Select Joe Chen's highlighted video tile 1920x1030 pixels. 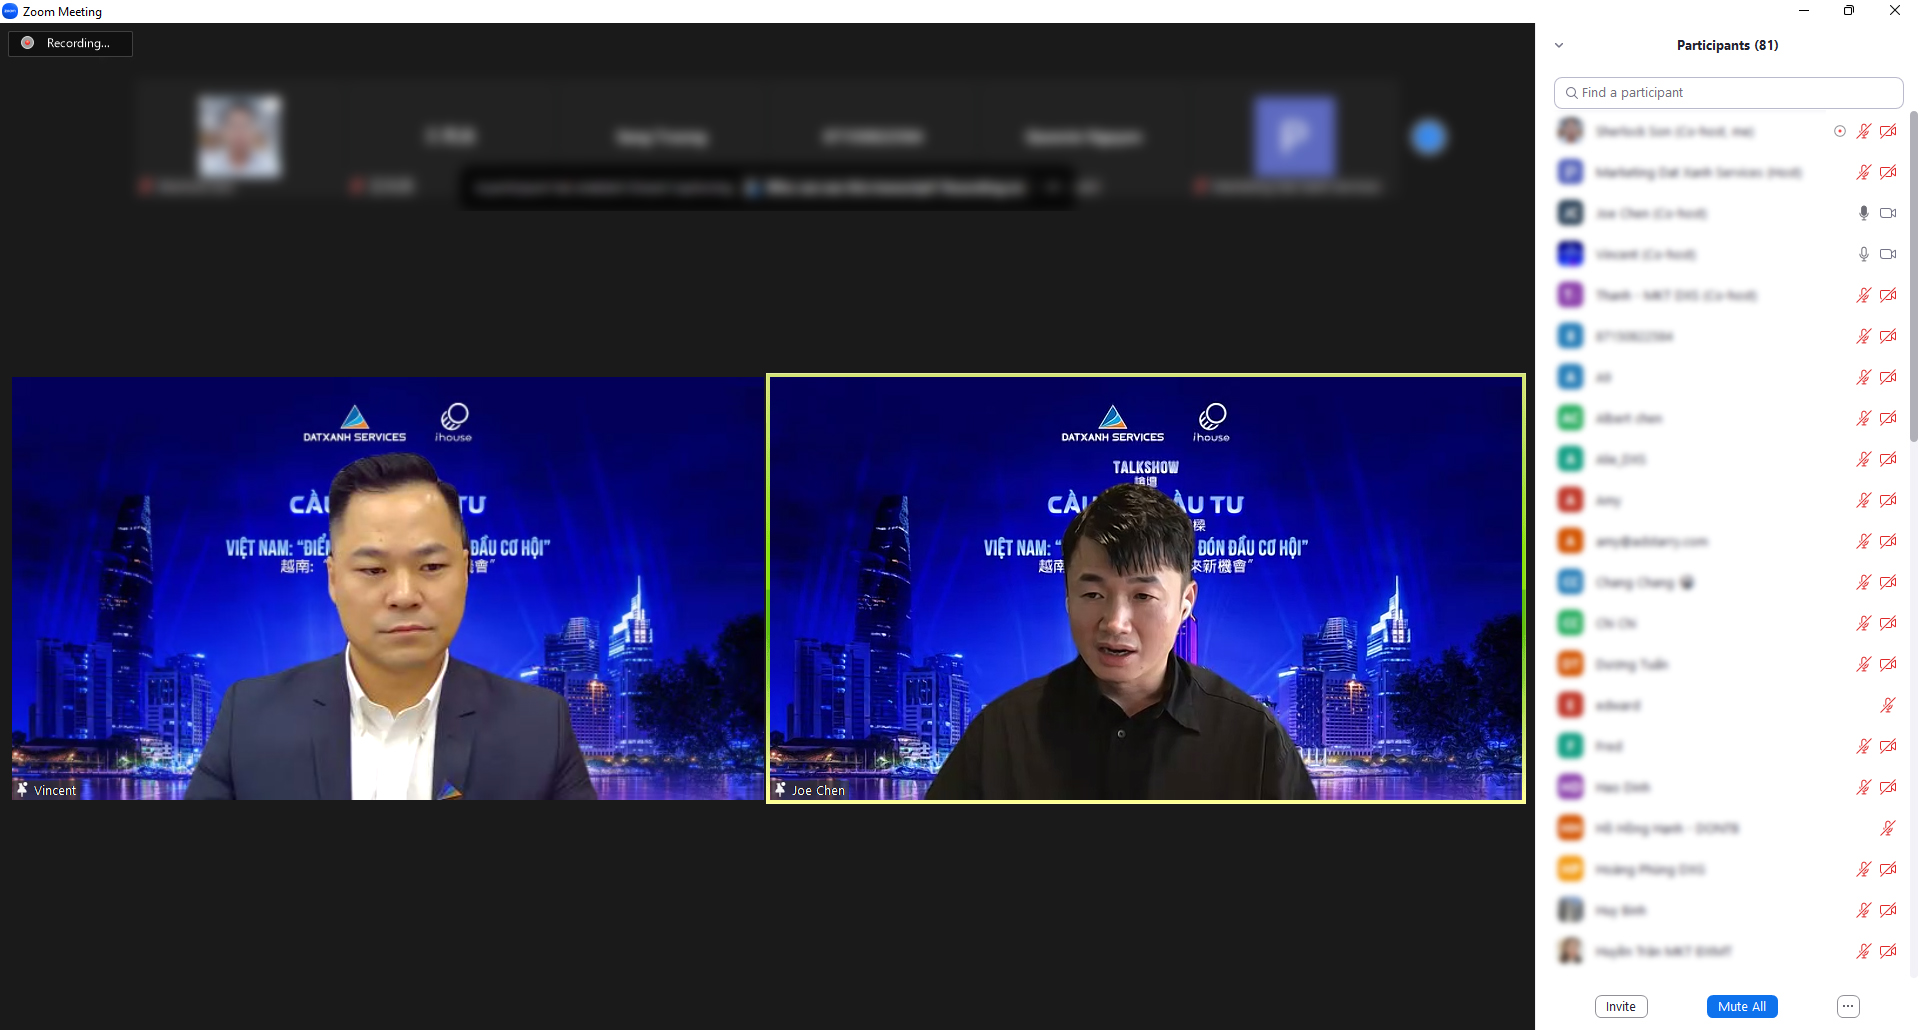click(x=1146, y=588)
